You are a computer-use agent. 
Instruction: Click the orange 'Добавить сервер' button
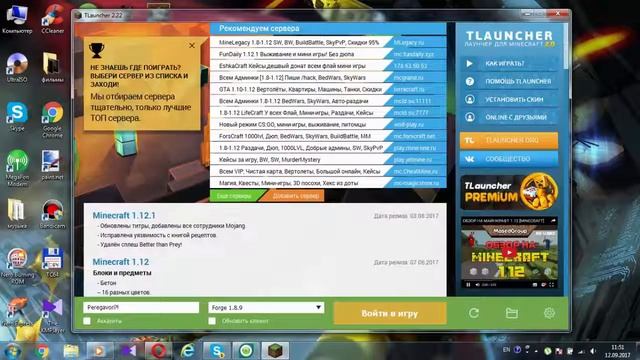[295, 196]
